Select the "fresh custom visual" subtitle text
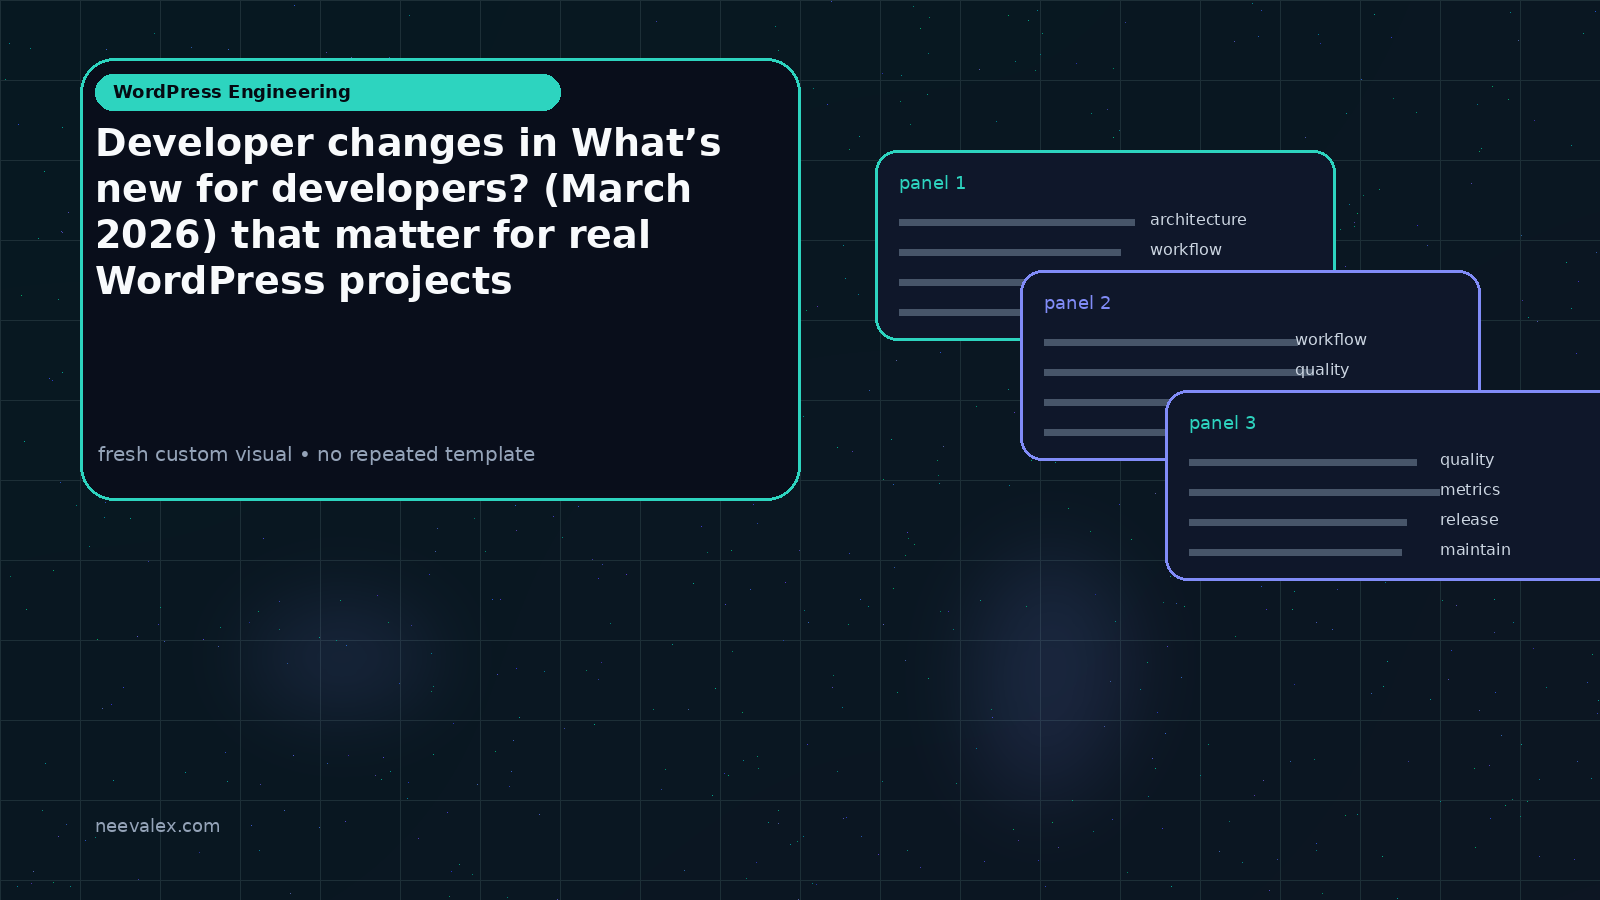The width and height of the screenshot is (1600, 900). click(316, 454)
